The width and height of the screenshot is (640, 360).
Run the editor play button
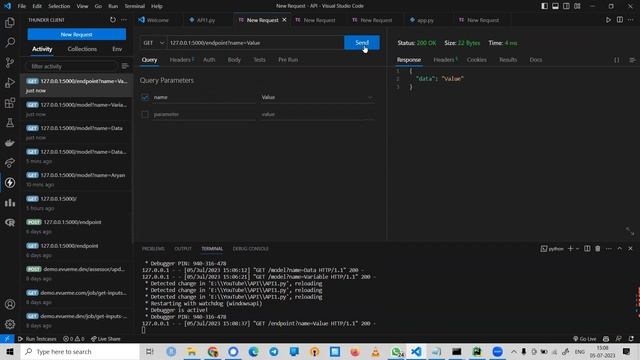pos(608,20)
